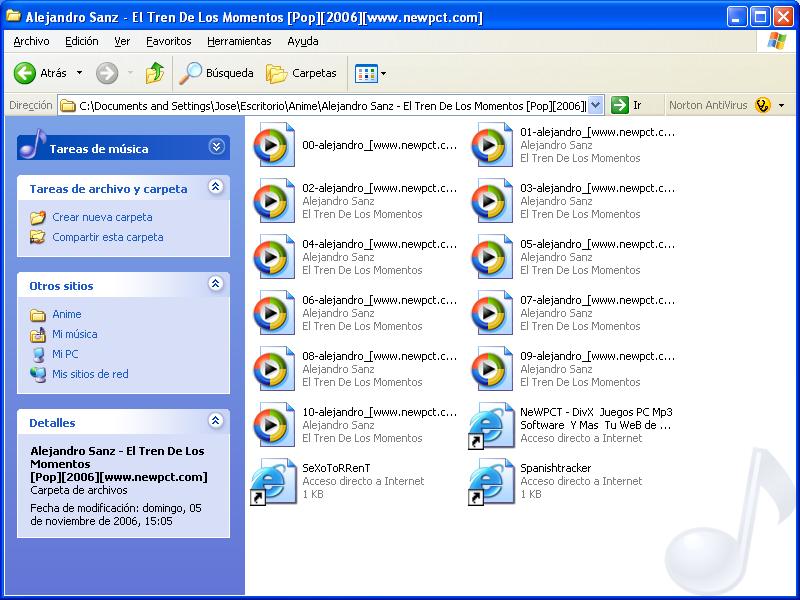Click the Norton AntiVirus toolbar icon
800x600 pixels.
763,105
